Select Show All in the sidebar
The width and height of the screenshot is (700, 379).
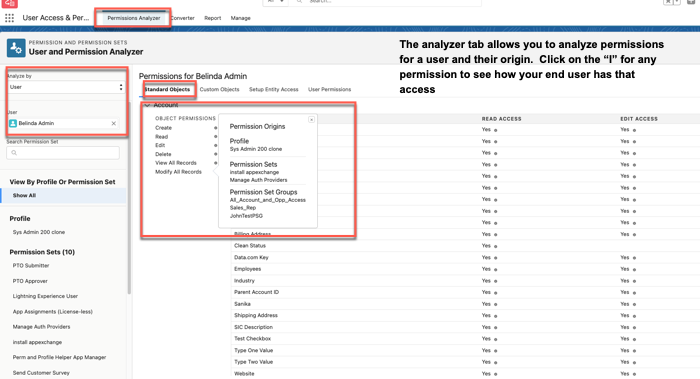[63, 196]
